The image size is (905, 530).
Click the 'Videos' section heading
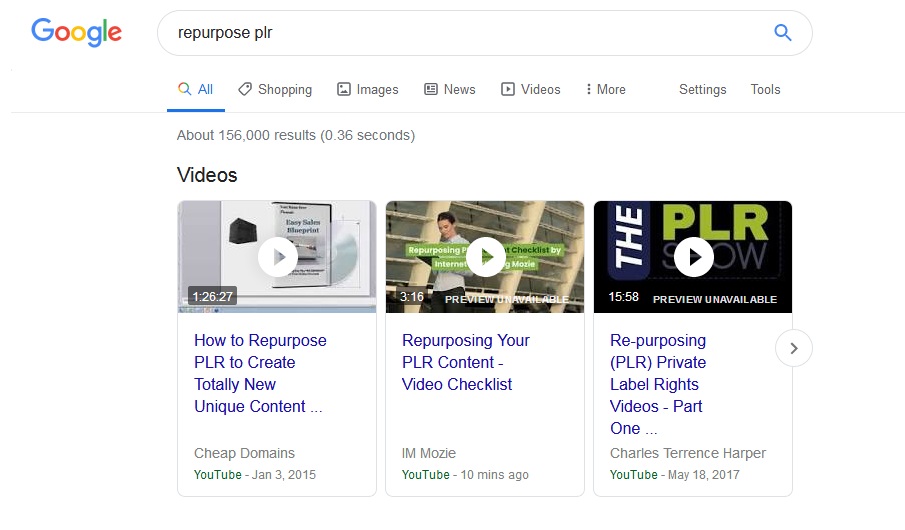207,175
